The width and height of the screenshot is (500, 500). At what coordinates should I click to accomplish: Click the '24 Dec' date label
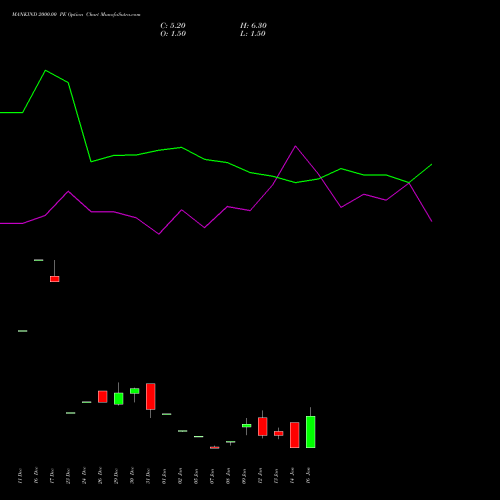84,476
